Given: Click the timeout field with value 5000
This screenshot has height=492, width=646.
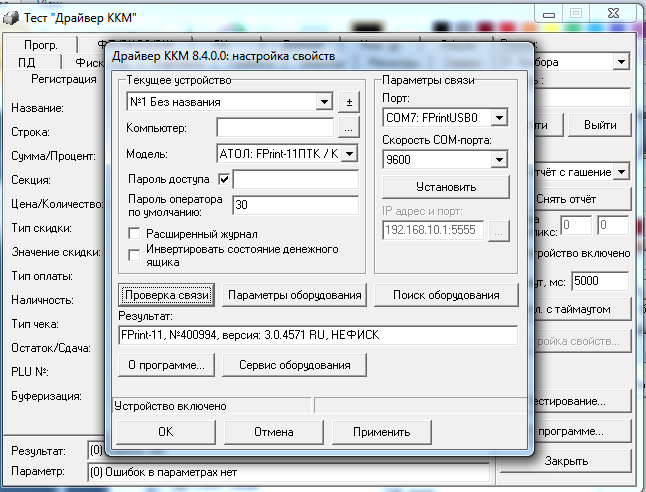Looking at the screenshot, I should 600,281.
